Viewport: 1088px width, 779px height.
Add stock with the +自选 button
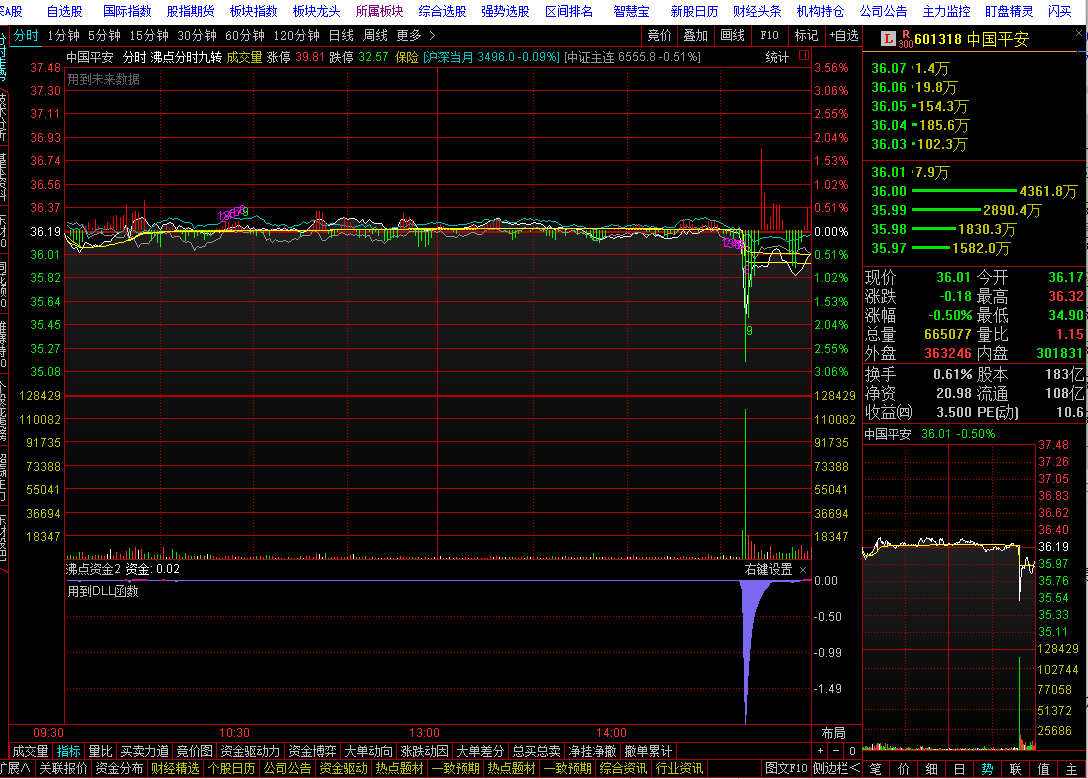pyautogui.click(x=843, y=36)
